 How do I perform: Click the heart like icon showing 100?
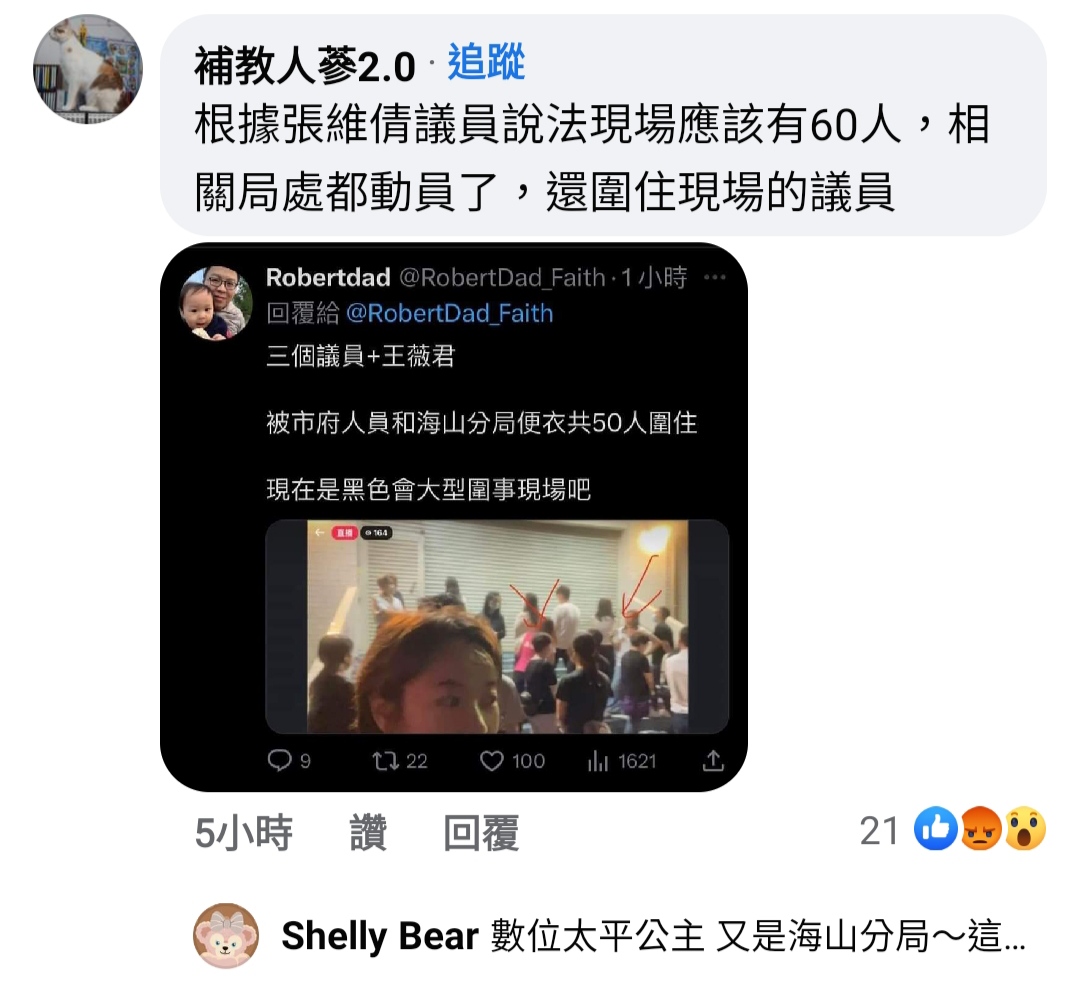click(x=491, y=760)
